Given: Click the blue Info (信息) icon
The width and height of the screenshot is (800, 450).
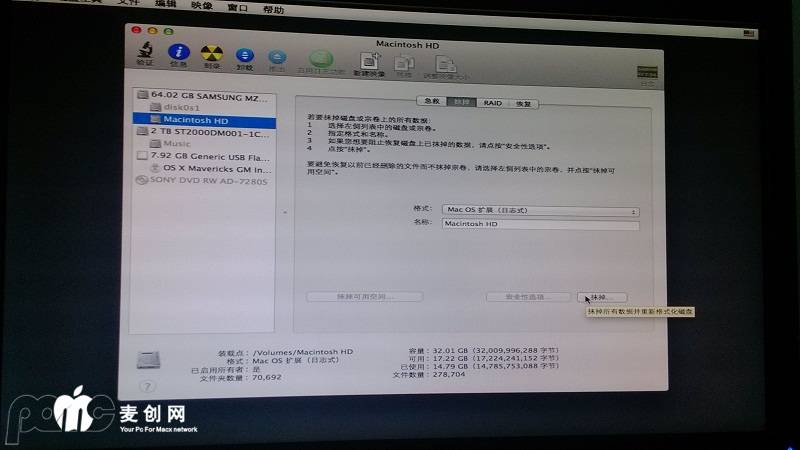Looking at the screenshot, I should (179, 54).
